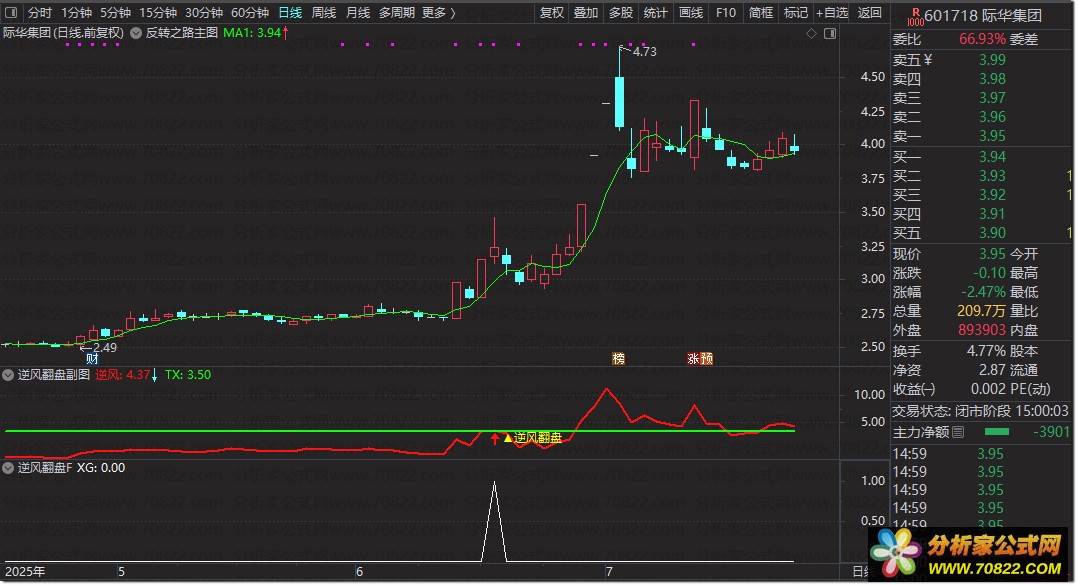The width and height of the screenshot is (1078, 585).
Task: Toggle the 简框 simple frame mode
Action: click(761, 12)
